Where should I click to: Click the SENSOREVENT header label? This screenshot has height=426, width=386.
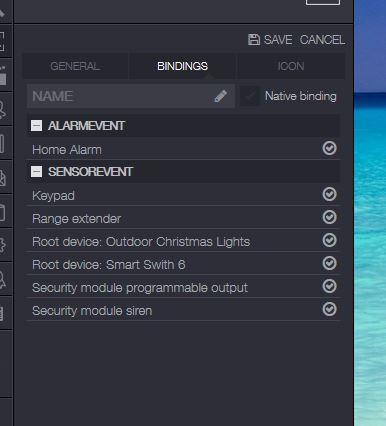point(90,172)
